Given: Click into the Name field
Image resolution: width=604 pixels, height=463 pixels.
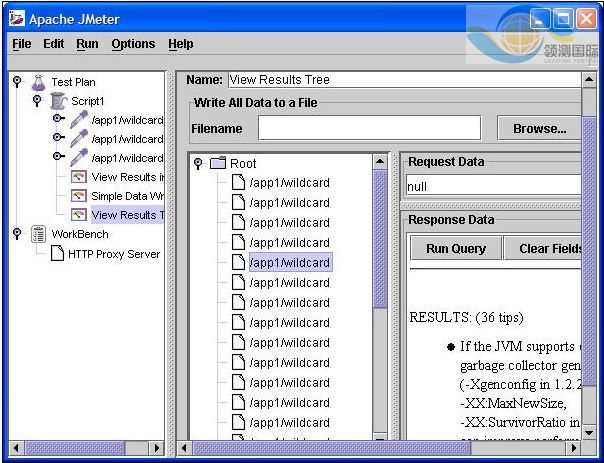Looking at the screenshot, I should 404,80.
